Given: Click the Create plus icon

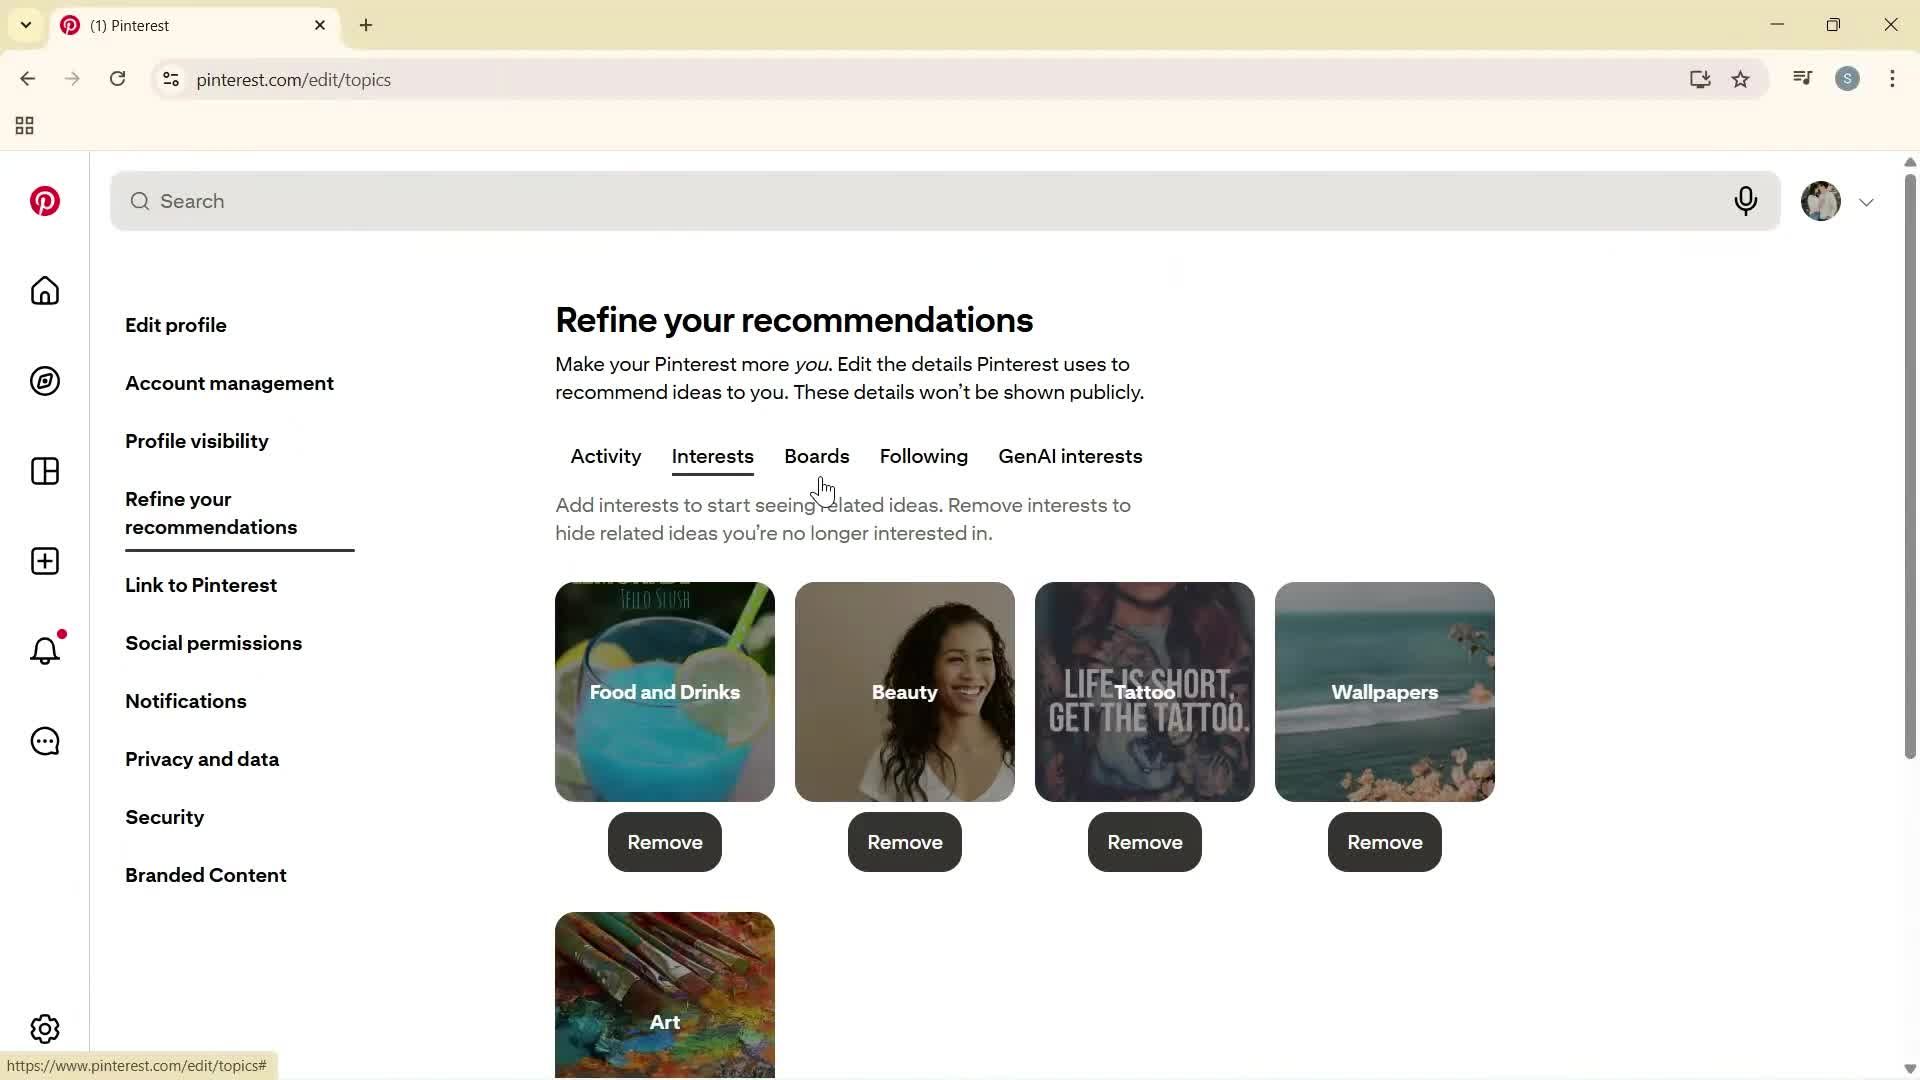Looking at the screenshot, I should pyautogui.click(x=45, y=561).
